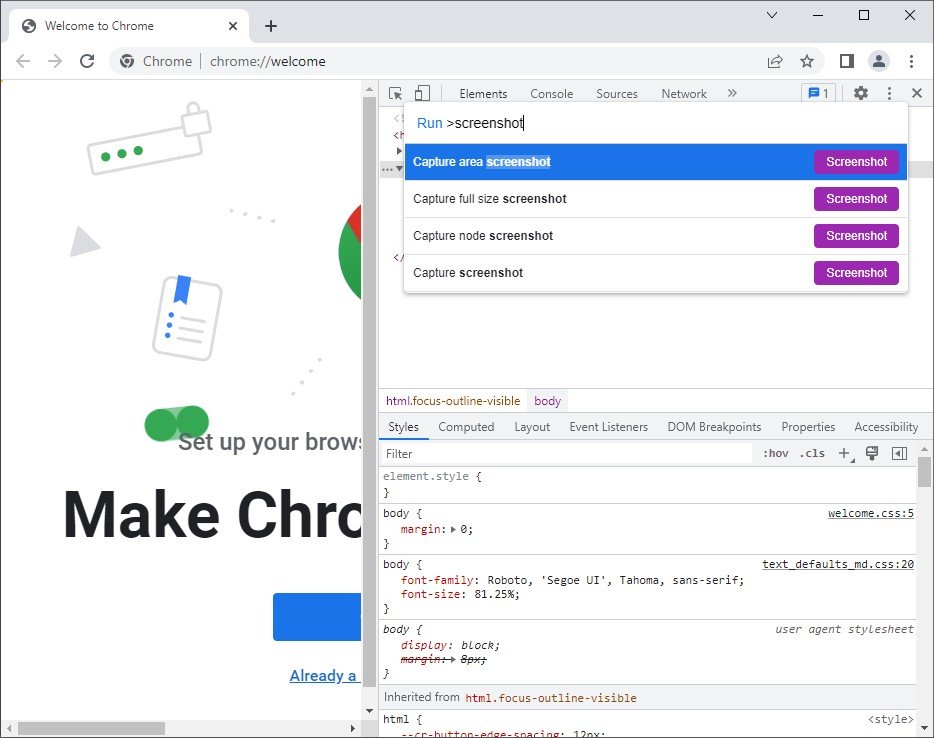
Task: Select the Computed sub-tab
Action: pyautogui.click(x=466, y=427)
